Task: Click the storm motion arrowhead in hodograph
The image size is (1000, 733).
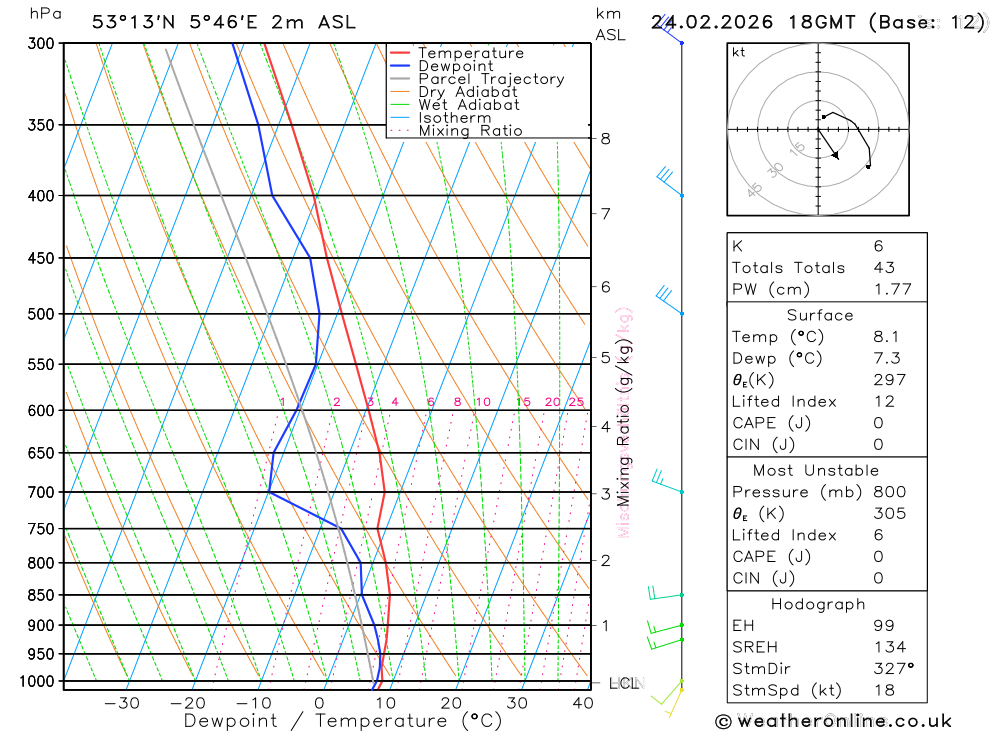Action: click(835, 155)
